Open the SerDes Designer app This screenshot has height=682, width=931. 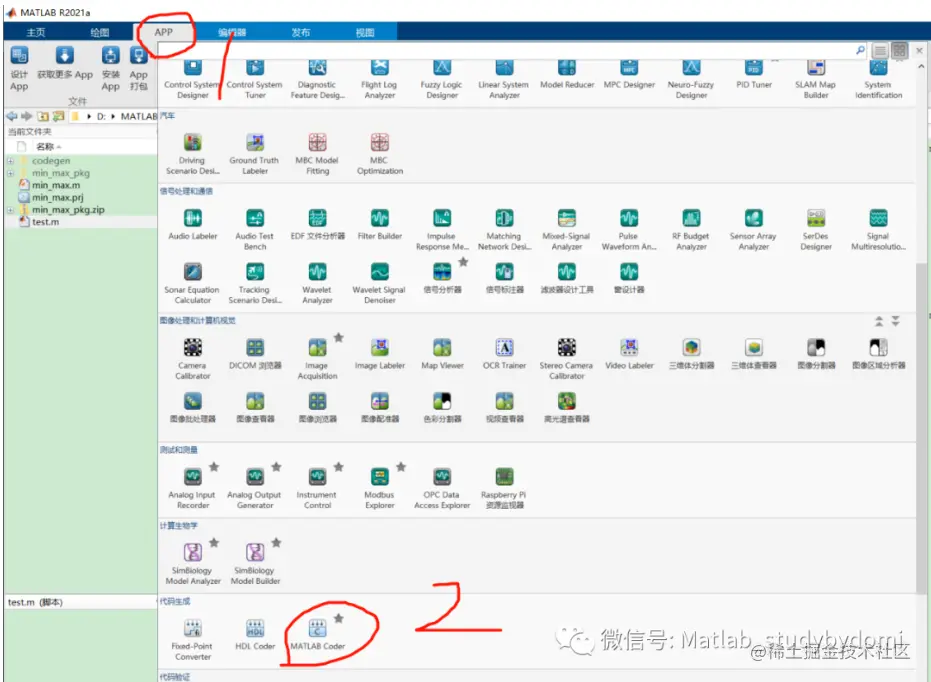pos(816,230)
